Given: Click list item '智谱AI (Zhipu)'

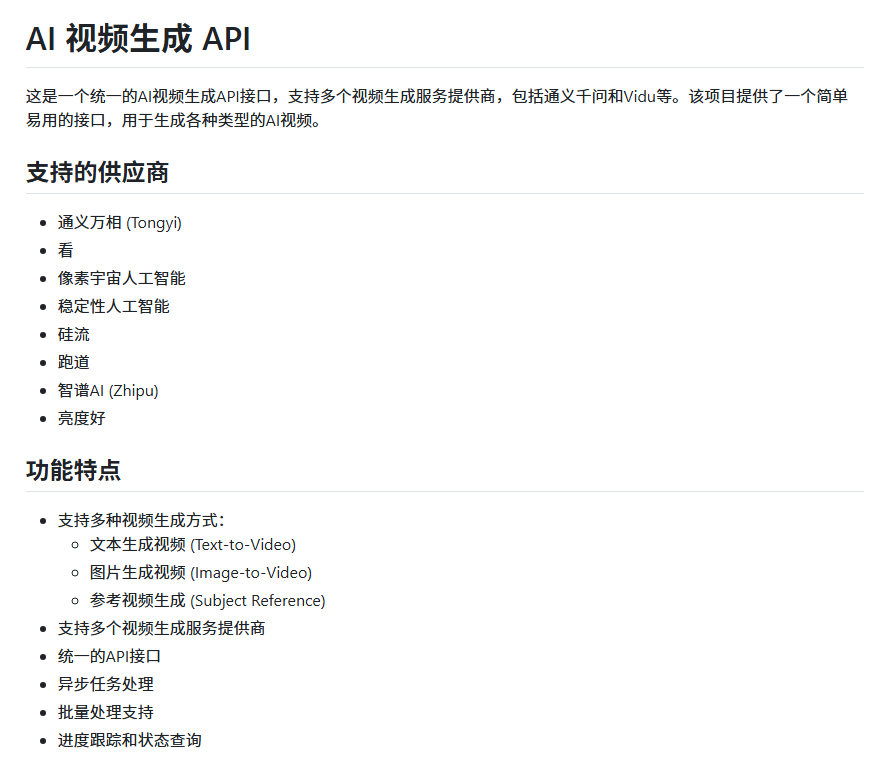Looking at the screenshot, I should click(108, 391).
